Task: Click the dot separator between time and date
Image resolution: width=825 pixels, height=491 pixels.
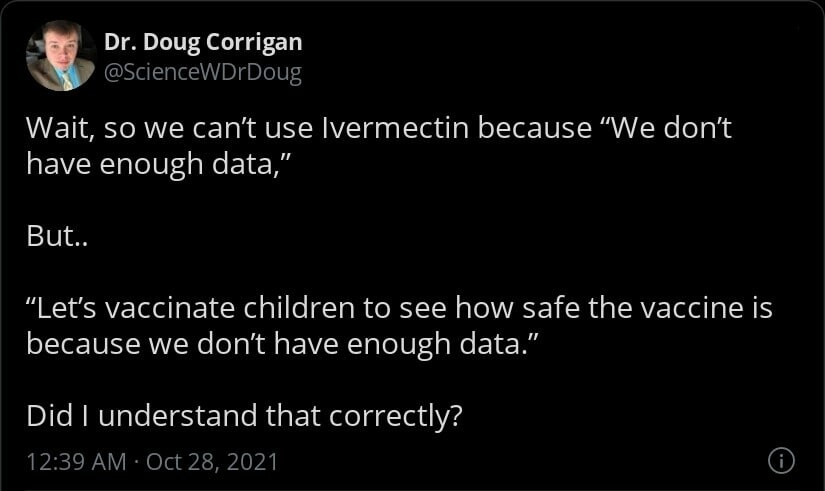Action: coord(137,462)
